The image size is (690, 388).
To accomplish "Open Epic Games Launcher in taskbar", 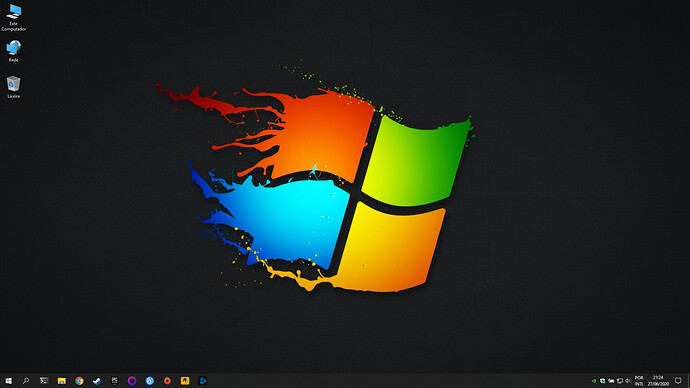I will click(x=114, y=381).
